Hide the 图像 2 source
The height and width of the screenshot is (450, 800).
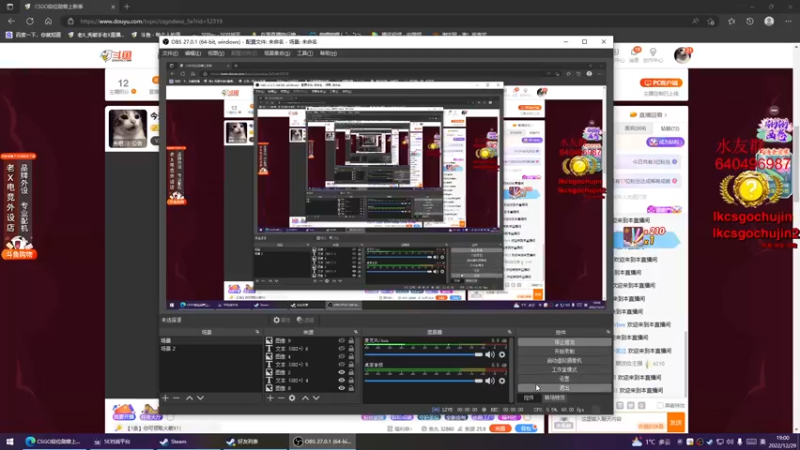[341, 372]
